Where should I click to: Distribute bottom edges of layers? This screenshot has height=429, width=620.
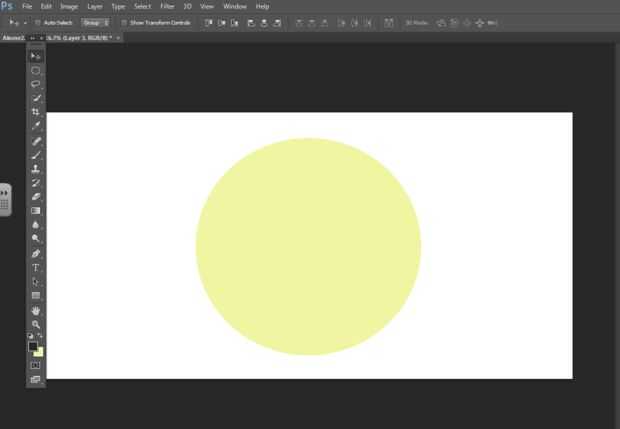click(324, 23)
